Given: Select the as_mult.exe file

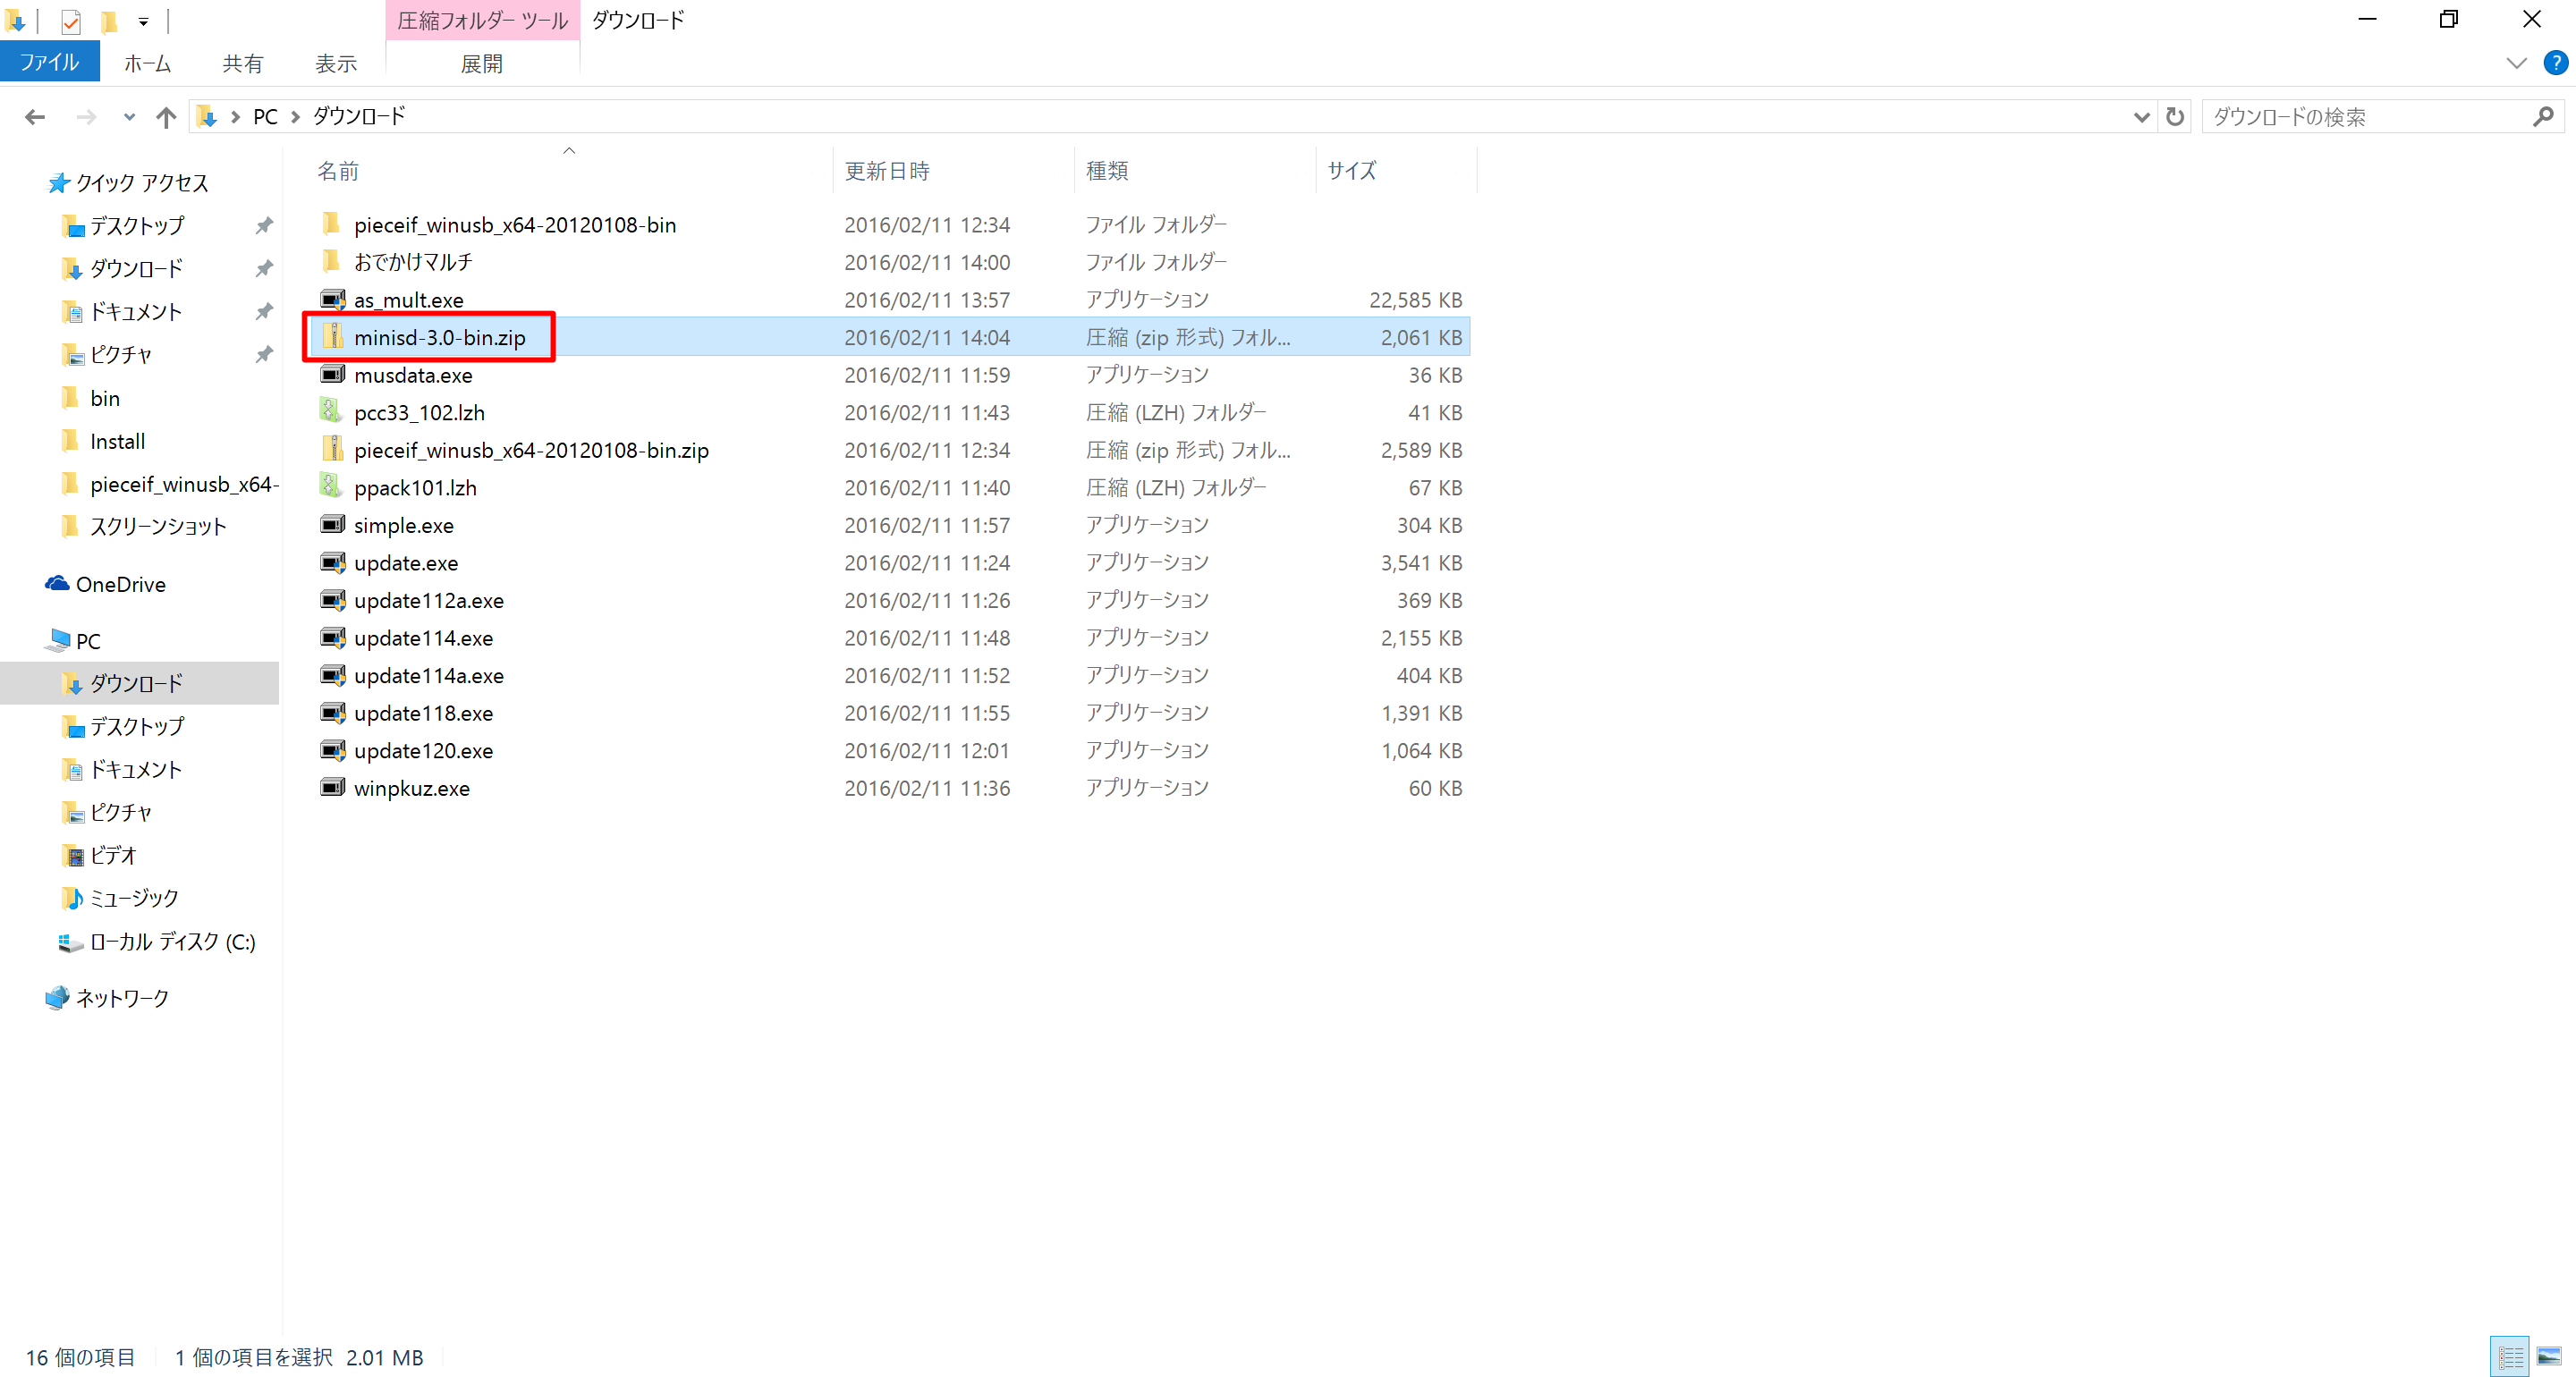Looking at the screenshot, I should tap(408, 300).
